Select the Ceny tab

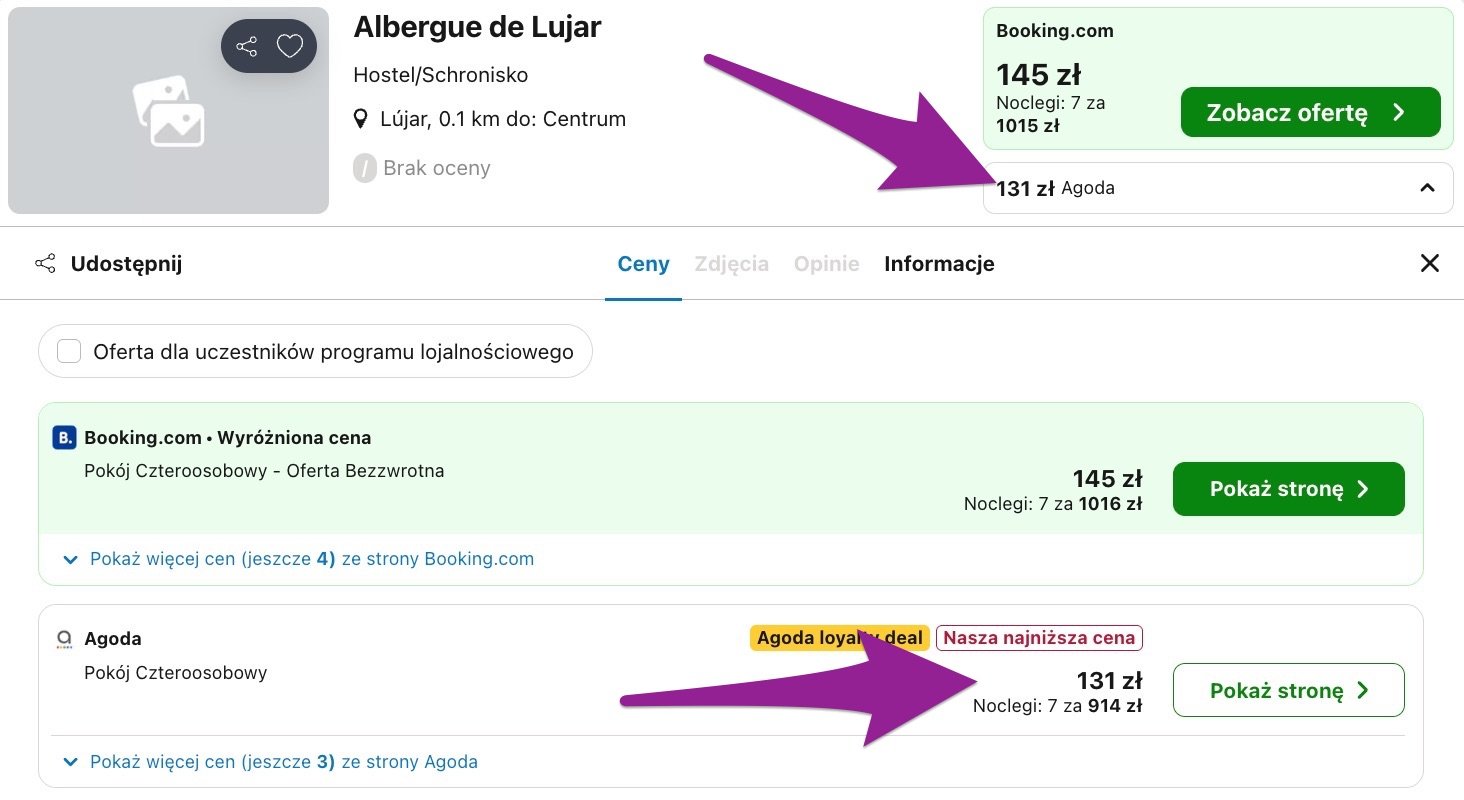(x=643, y=264)
